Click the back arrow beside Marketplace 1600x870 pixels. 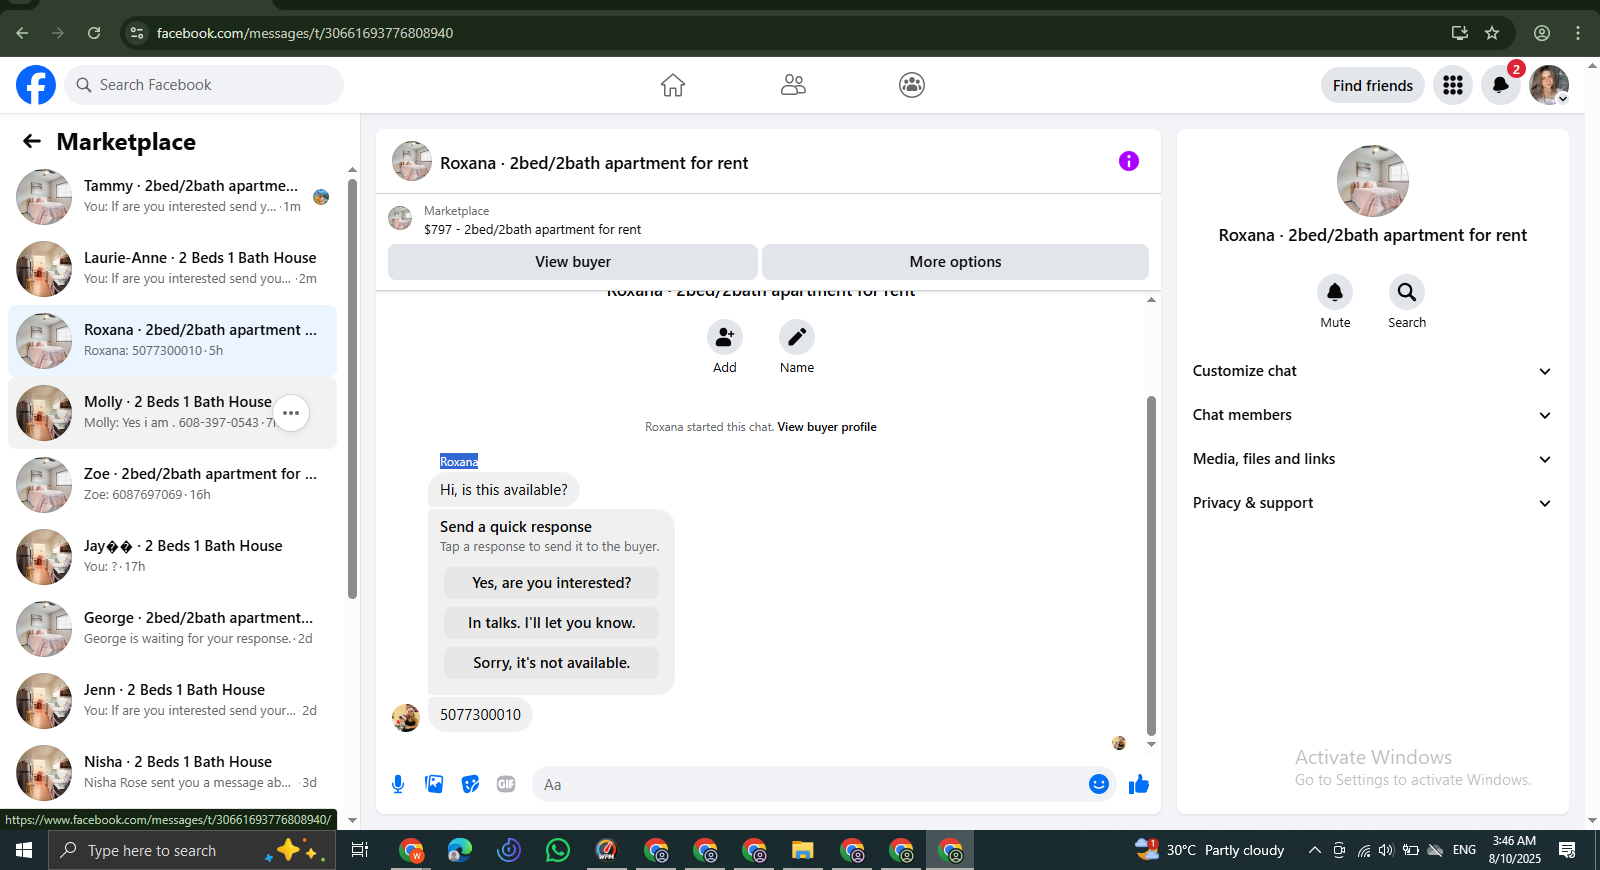(x=32, y=141)
